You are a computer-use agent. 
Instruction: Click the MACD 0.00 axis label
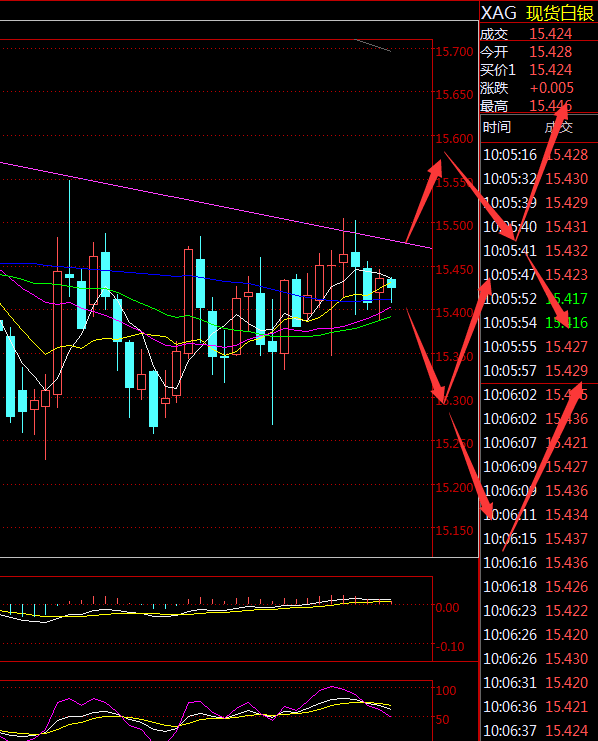(447, 608)
